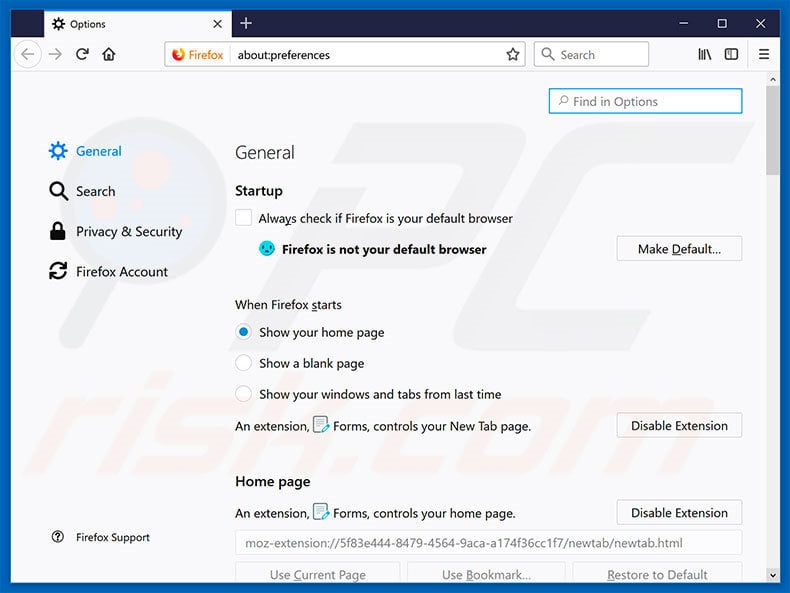Click the Startup section heading
This screenshot has height=593, width=790.
pyautogui.click(x=258, y=190)
